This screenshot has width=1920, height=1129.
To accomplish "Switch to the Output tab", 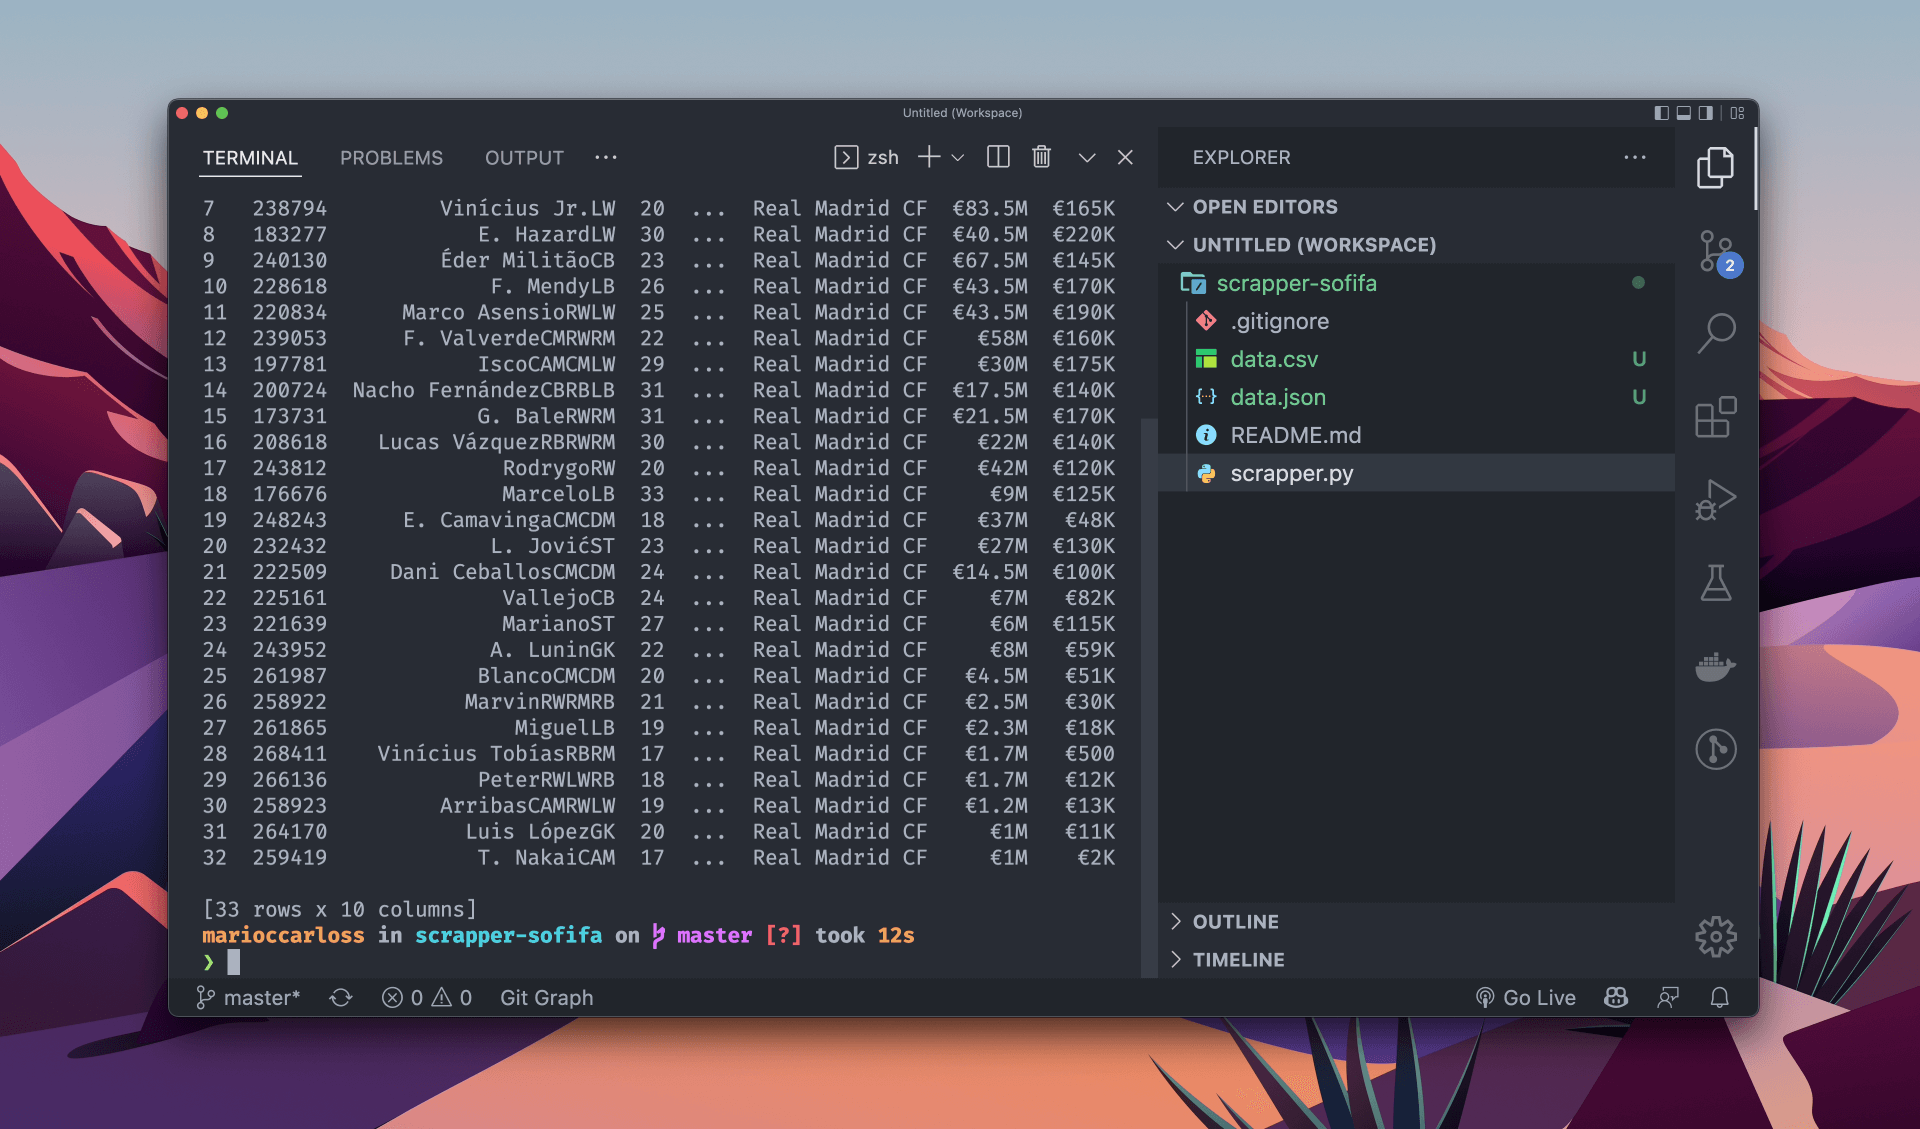I will tap(524, 158).
